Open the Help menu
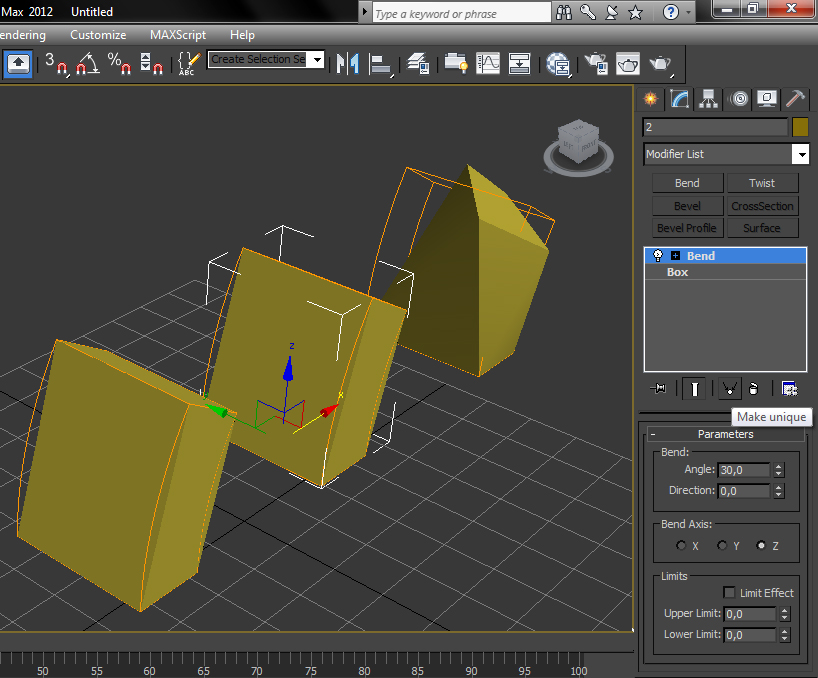The width and height of the screenshot is (818, 678). point(242,35)
